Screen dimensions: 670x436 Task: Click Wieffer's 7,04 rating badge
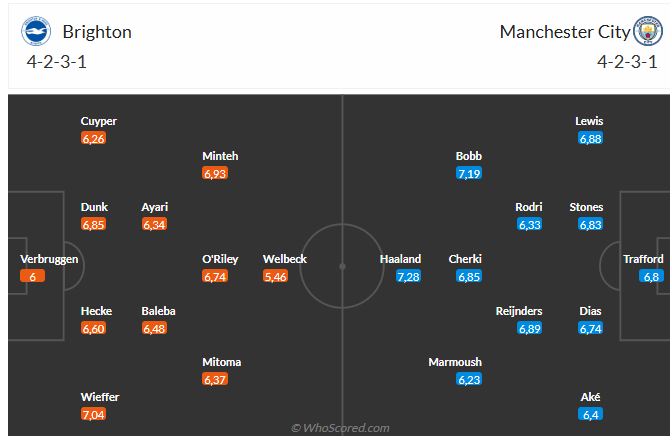tap(93, 414)
